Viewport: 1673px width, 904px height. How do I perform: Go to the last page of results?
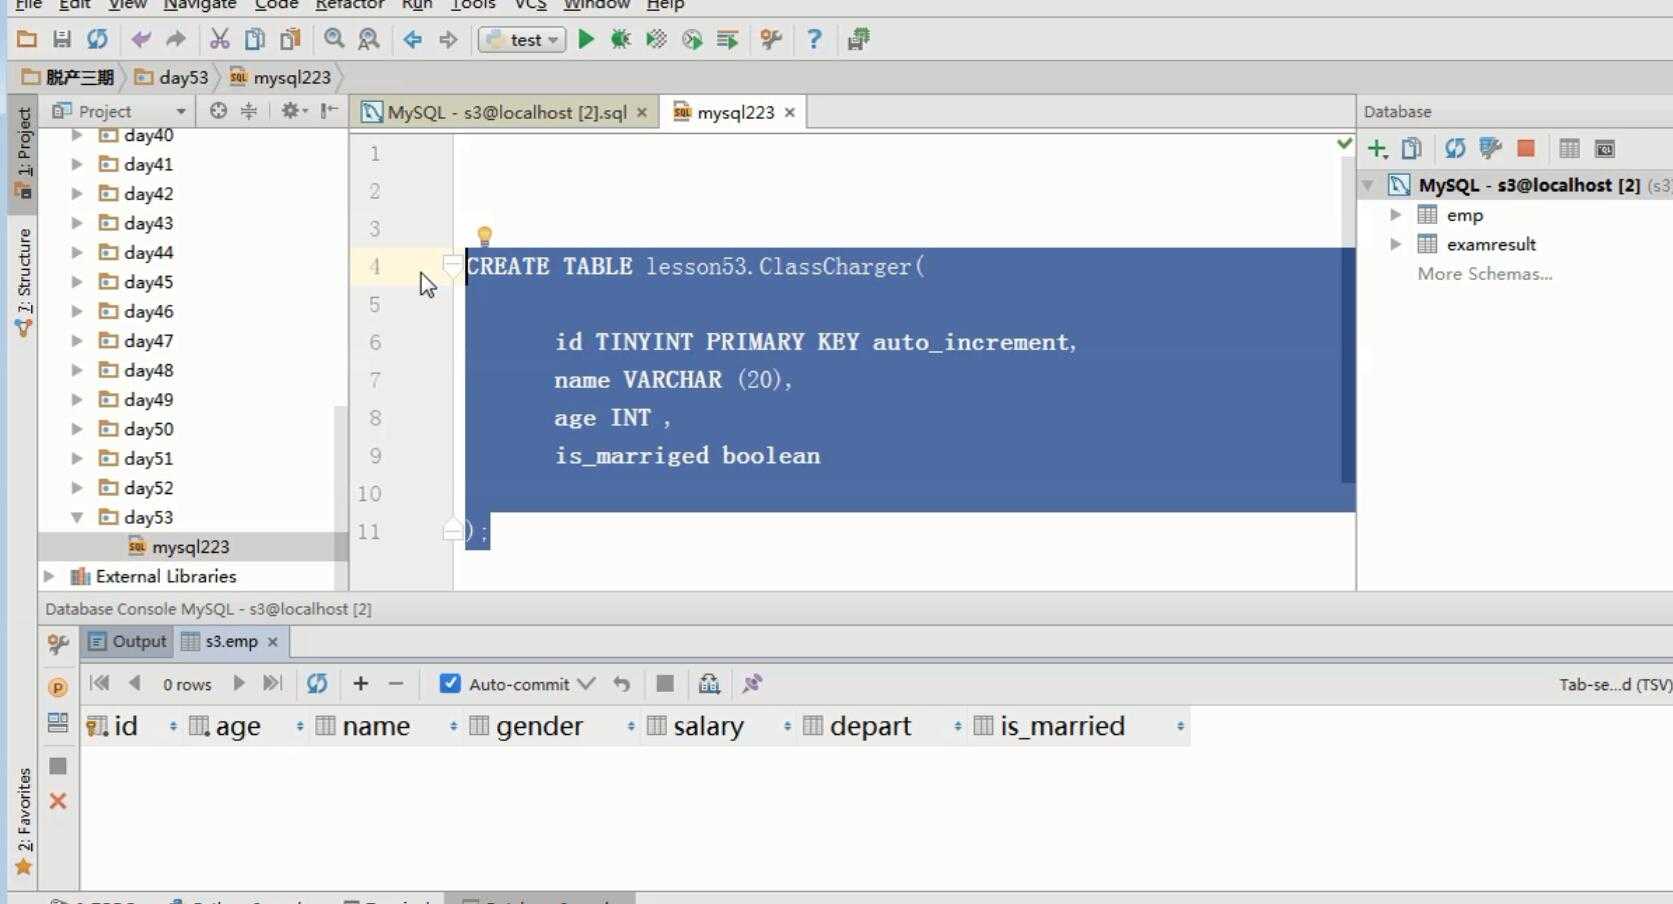point(272,683)
